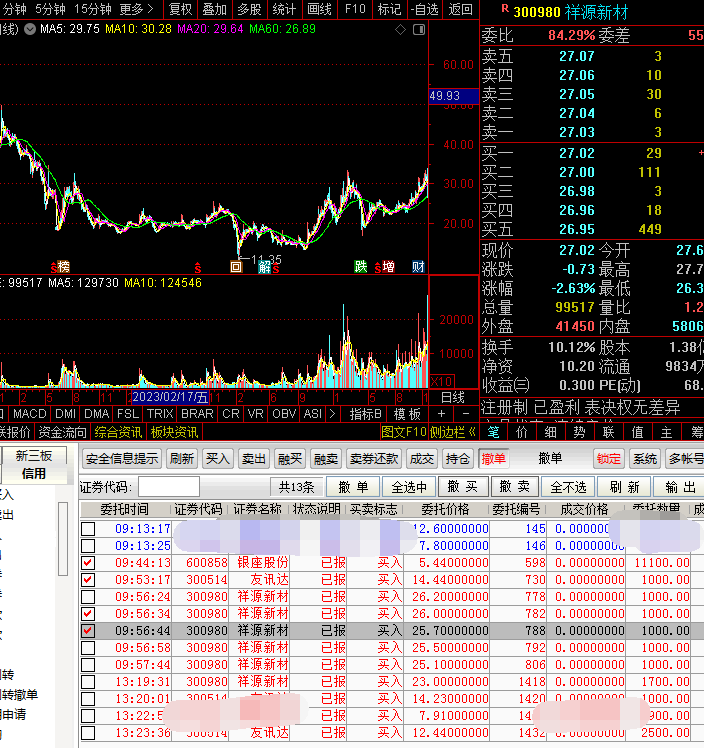Viewport: 704px width, 748px height.
Task: Click the X10 volume scale indicator
Action: pos(442,382)
